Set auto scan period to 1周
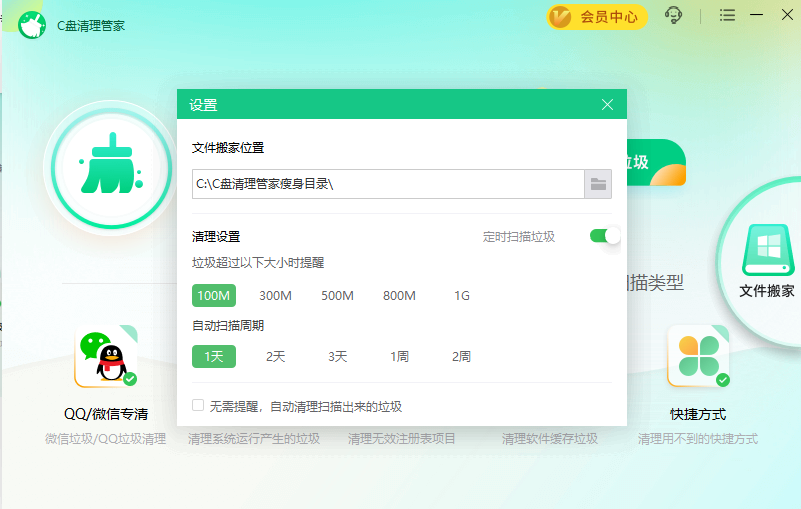This screenshot has width=801, height=509. (399, 356)
